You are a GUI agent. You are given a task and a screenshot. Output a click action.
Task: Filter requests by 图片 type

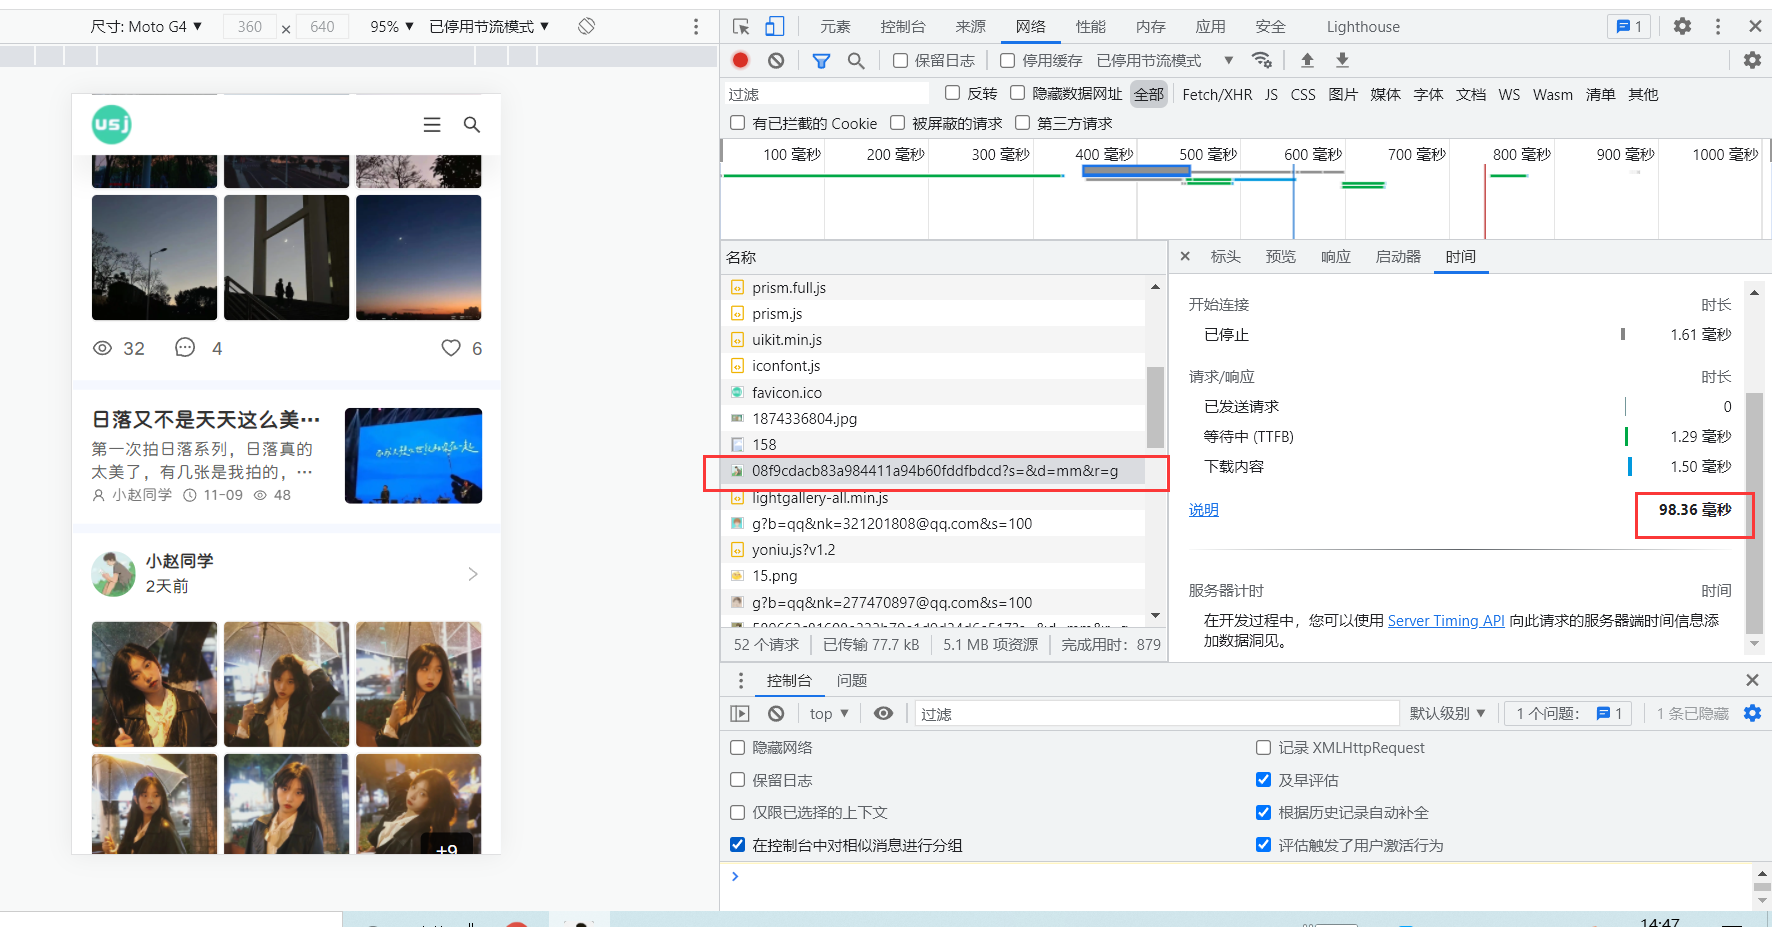(1343, 94)
